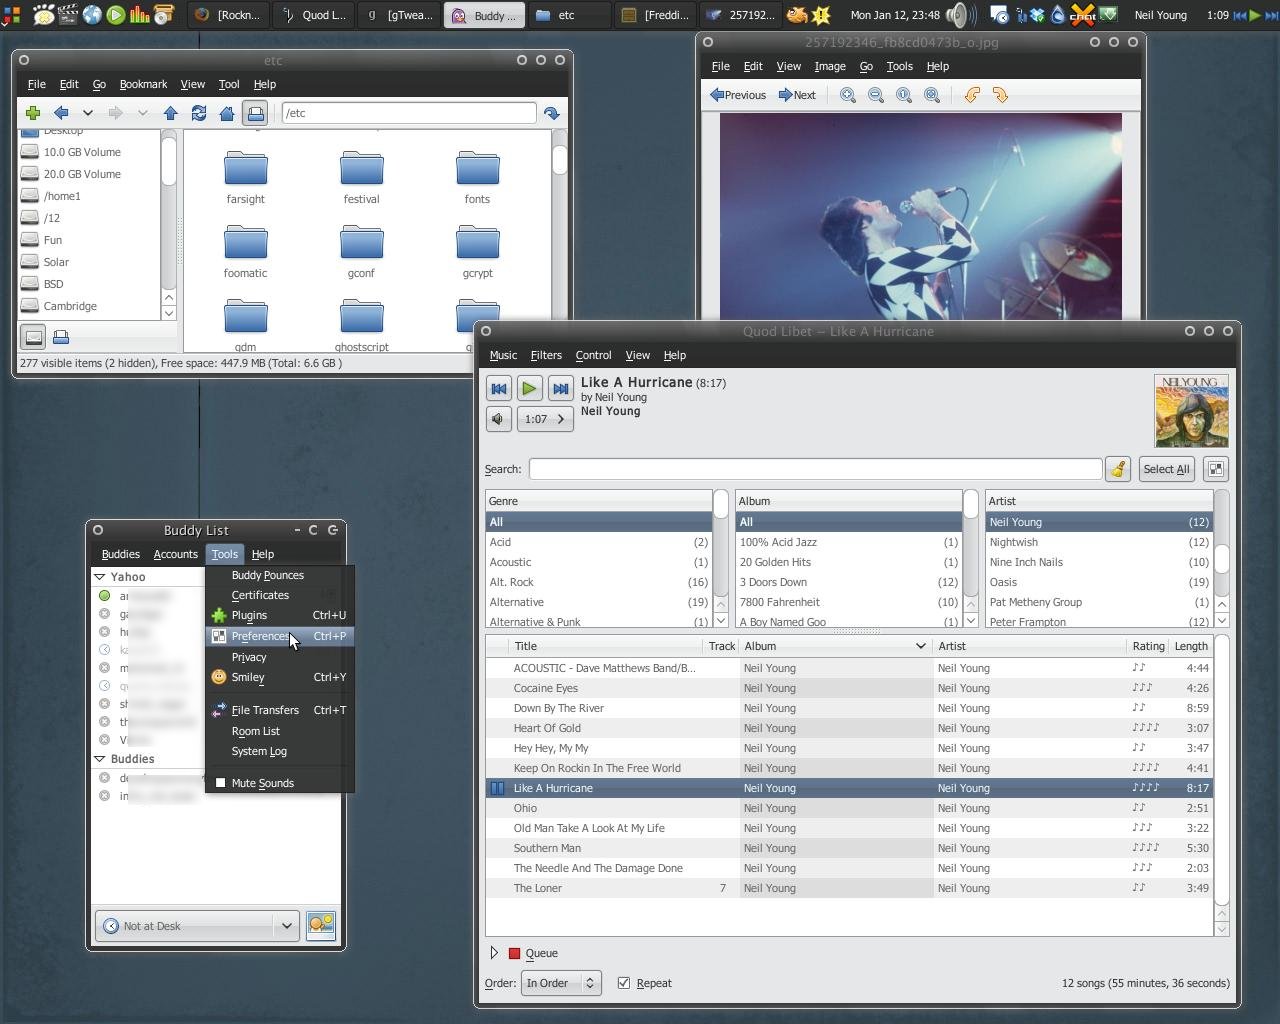Viewport: 1280px width, 1024px height.
Task: Toggle Mute Sounds in the Tools menu
Action: [x=280, y=783]
